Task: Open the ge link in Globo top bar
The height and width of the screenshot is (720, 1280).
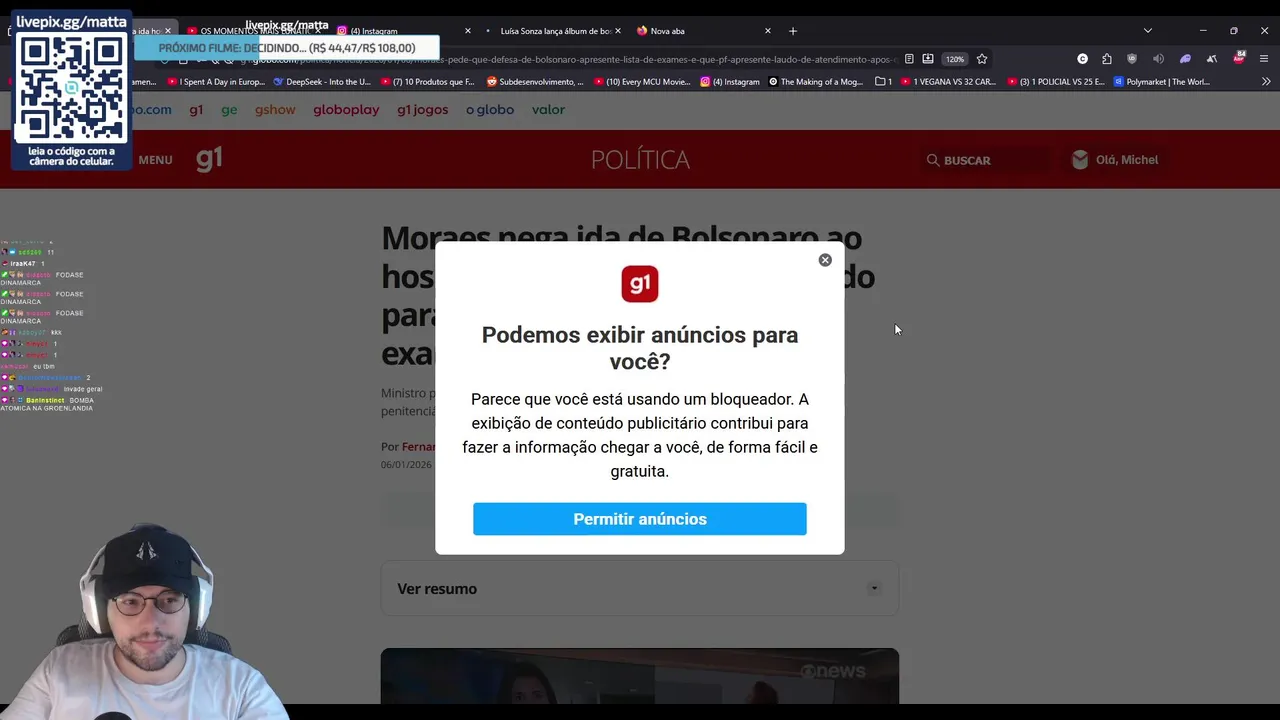Action: [x=229, y=110]
